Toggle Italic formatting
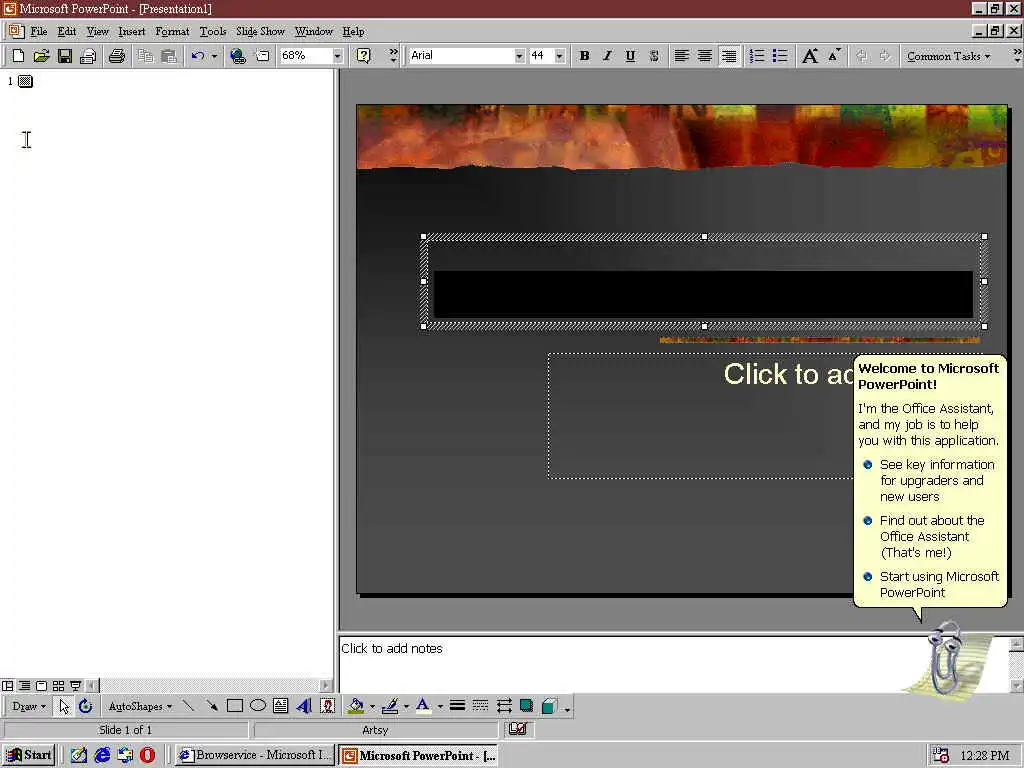Image resolution: width=1024 pixels, height=768 pixels. point(607,56)
